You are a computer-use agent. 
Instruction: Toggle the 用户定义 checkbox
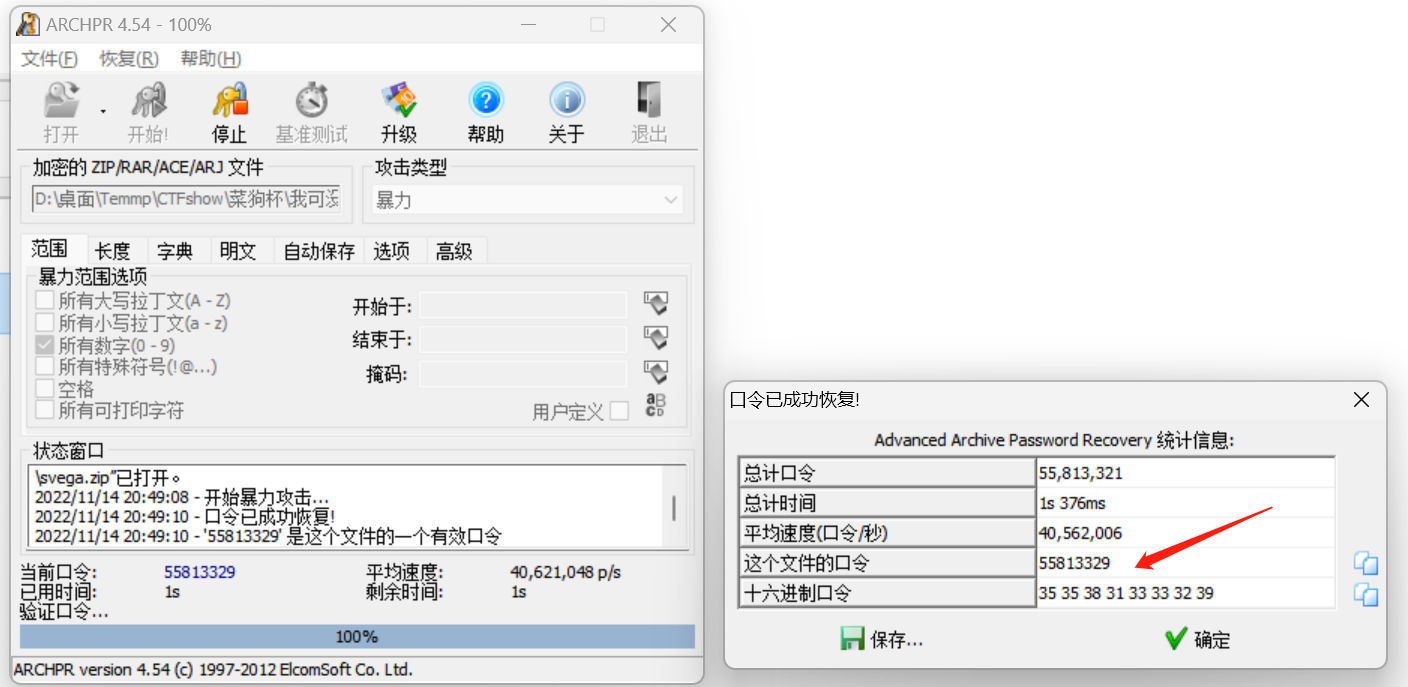point(620,411)
